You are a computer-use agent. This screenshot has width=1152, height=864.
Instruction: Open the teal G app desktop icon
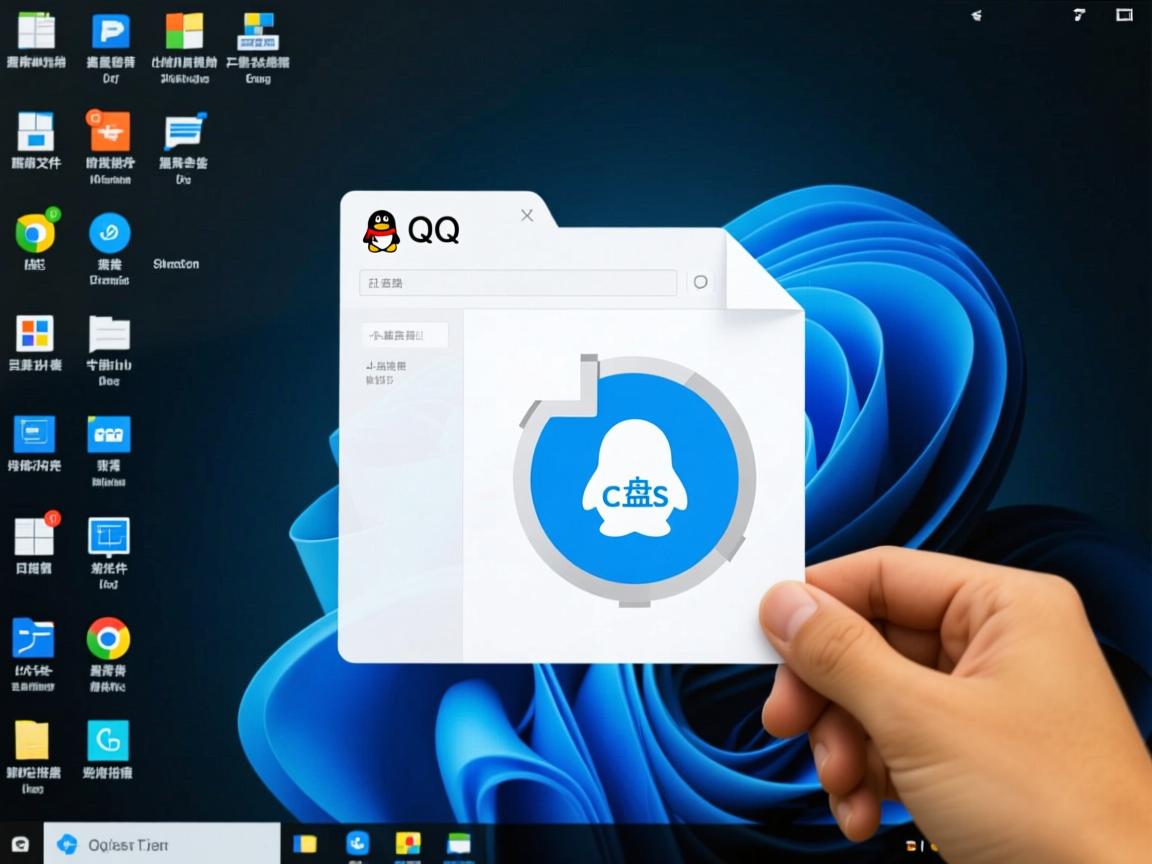coord(108,741)
